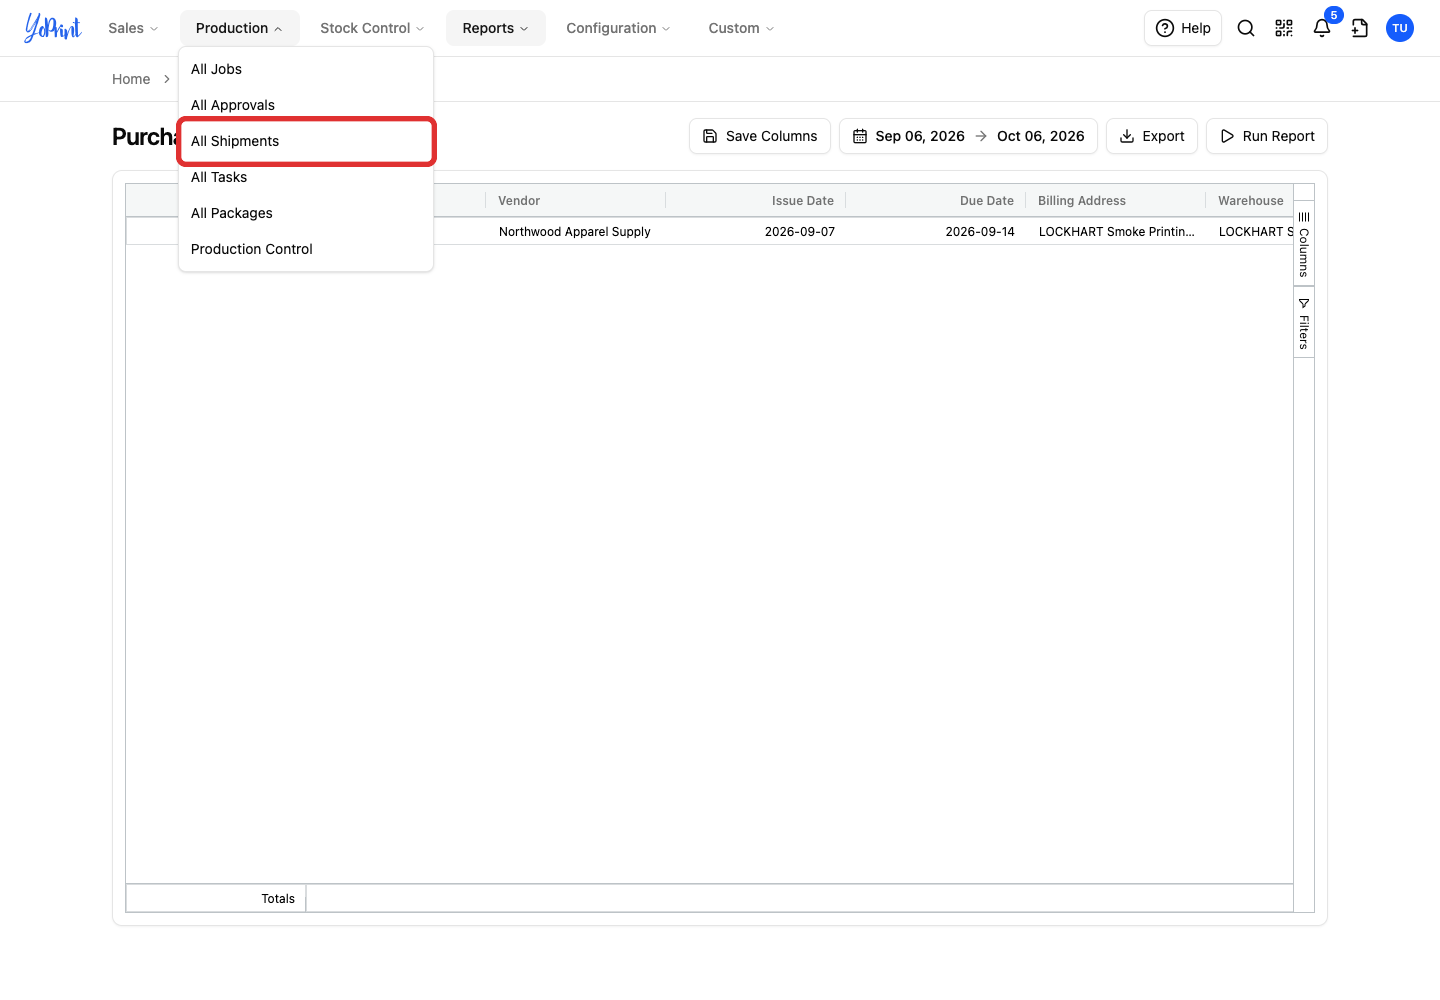Viewport: 1440px width, 1000px height.
Task: Click the new document icon beside the bell
Action: [1360, 28]
